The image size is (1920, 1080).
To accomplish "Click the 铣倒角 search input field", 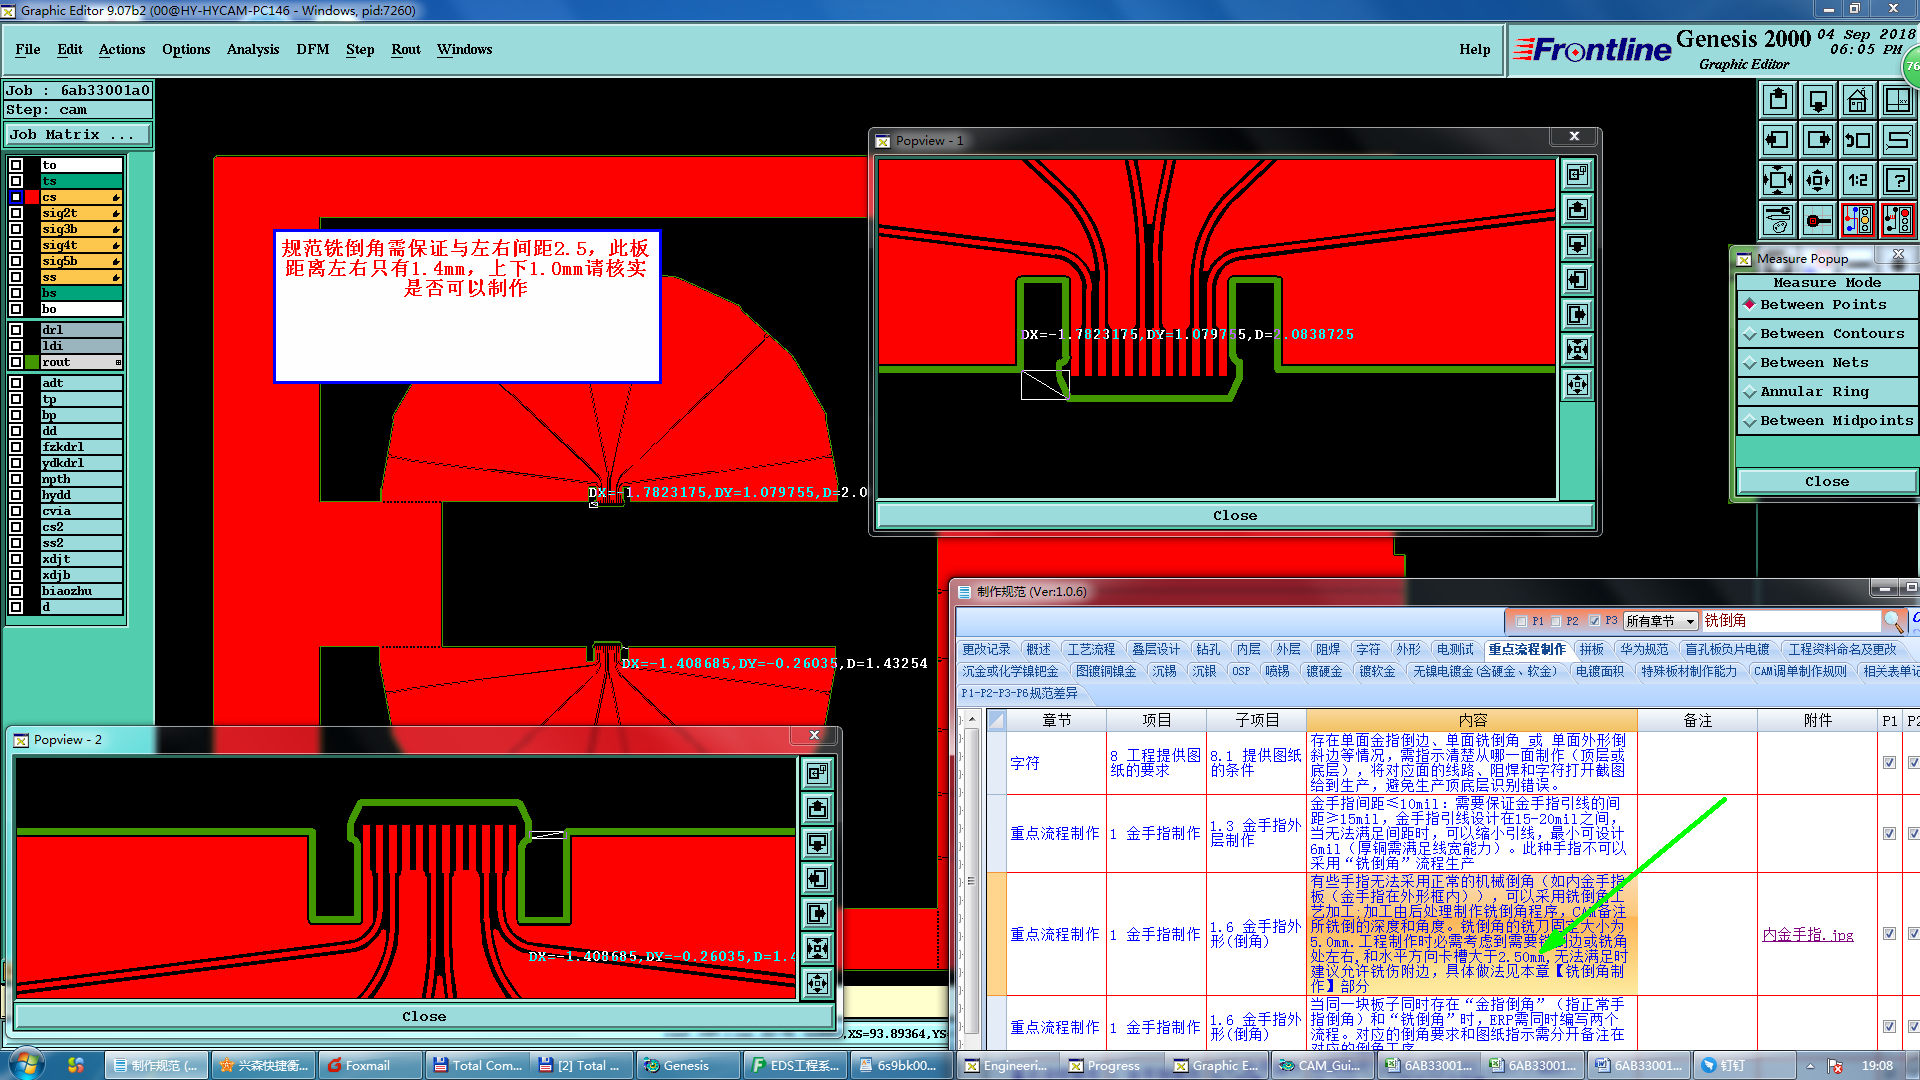I will tap(1790, 621).
